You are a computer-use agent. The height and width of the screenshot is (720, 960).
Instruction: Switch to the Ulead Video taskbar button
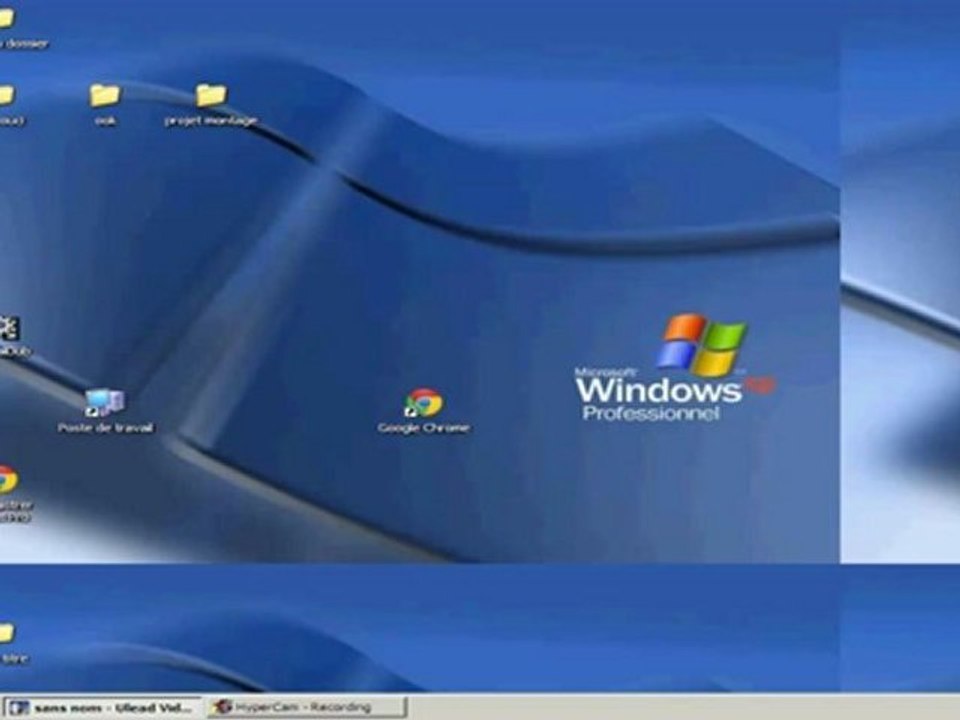click(102, 708)
